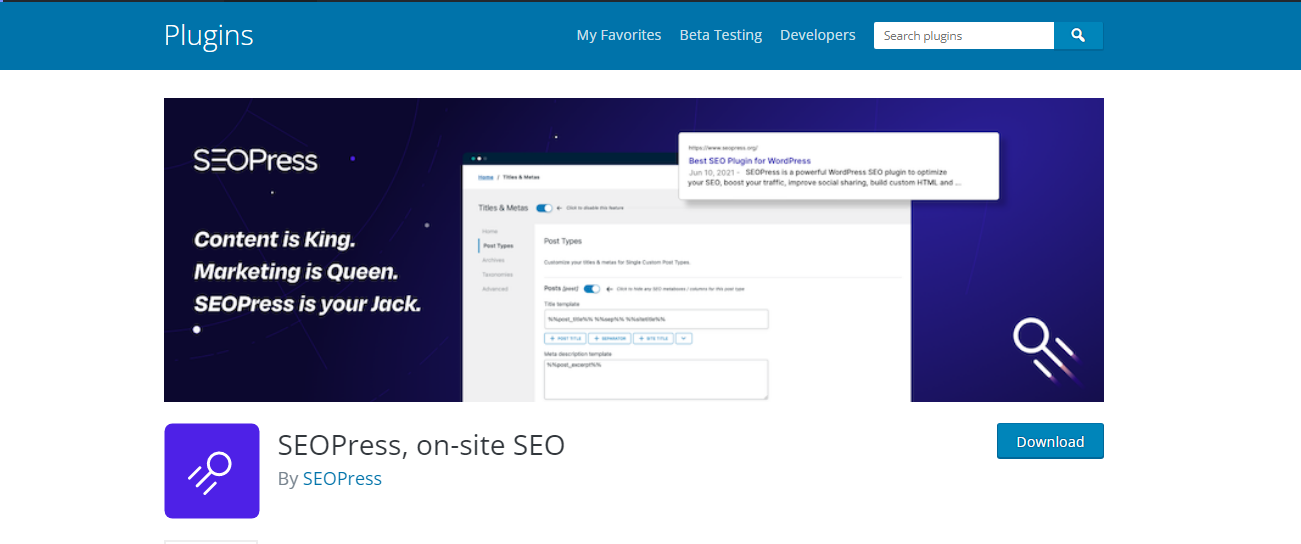
Task: Click the Plugins header title
Action: click(x=209, y=35)
